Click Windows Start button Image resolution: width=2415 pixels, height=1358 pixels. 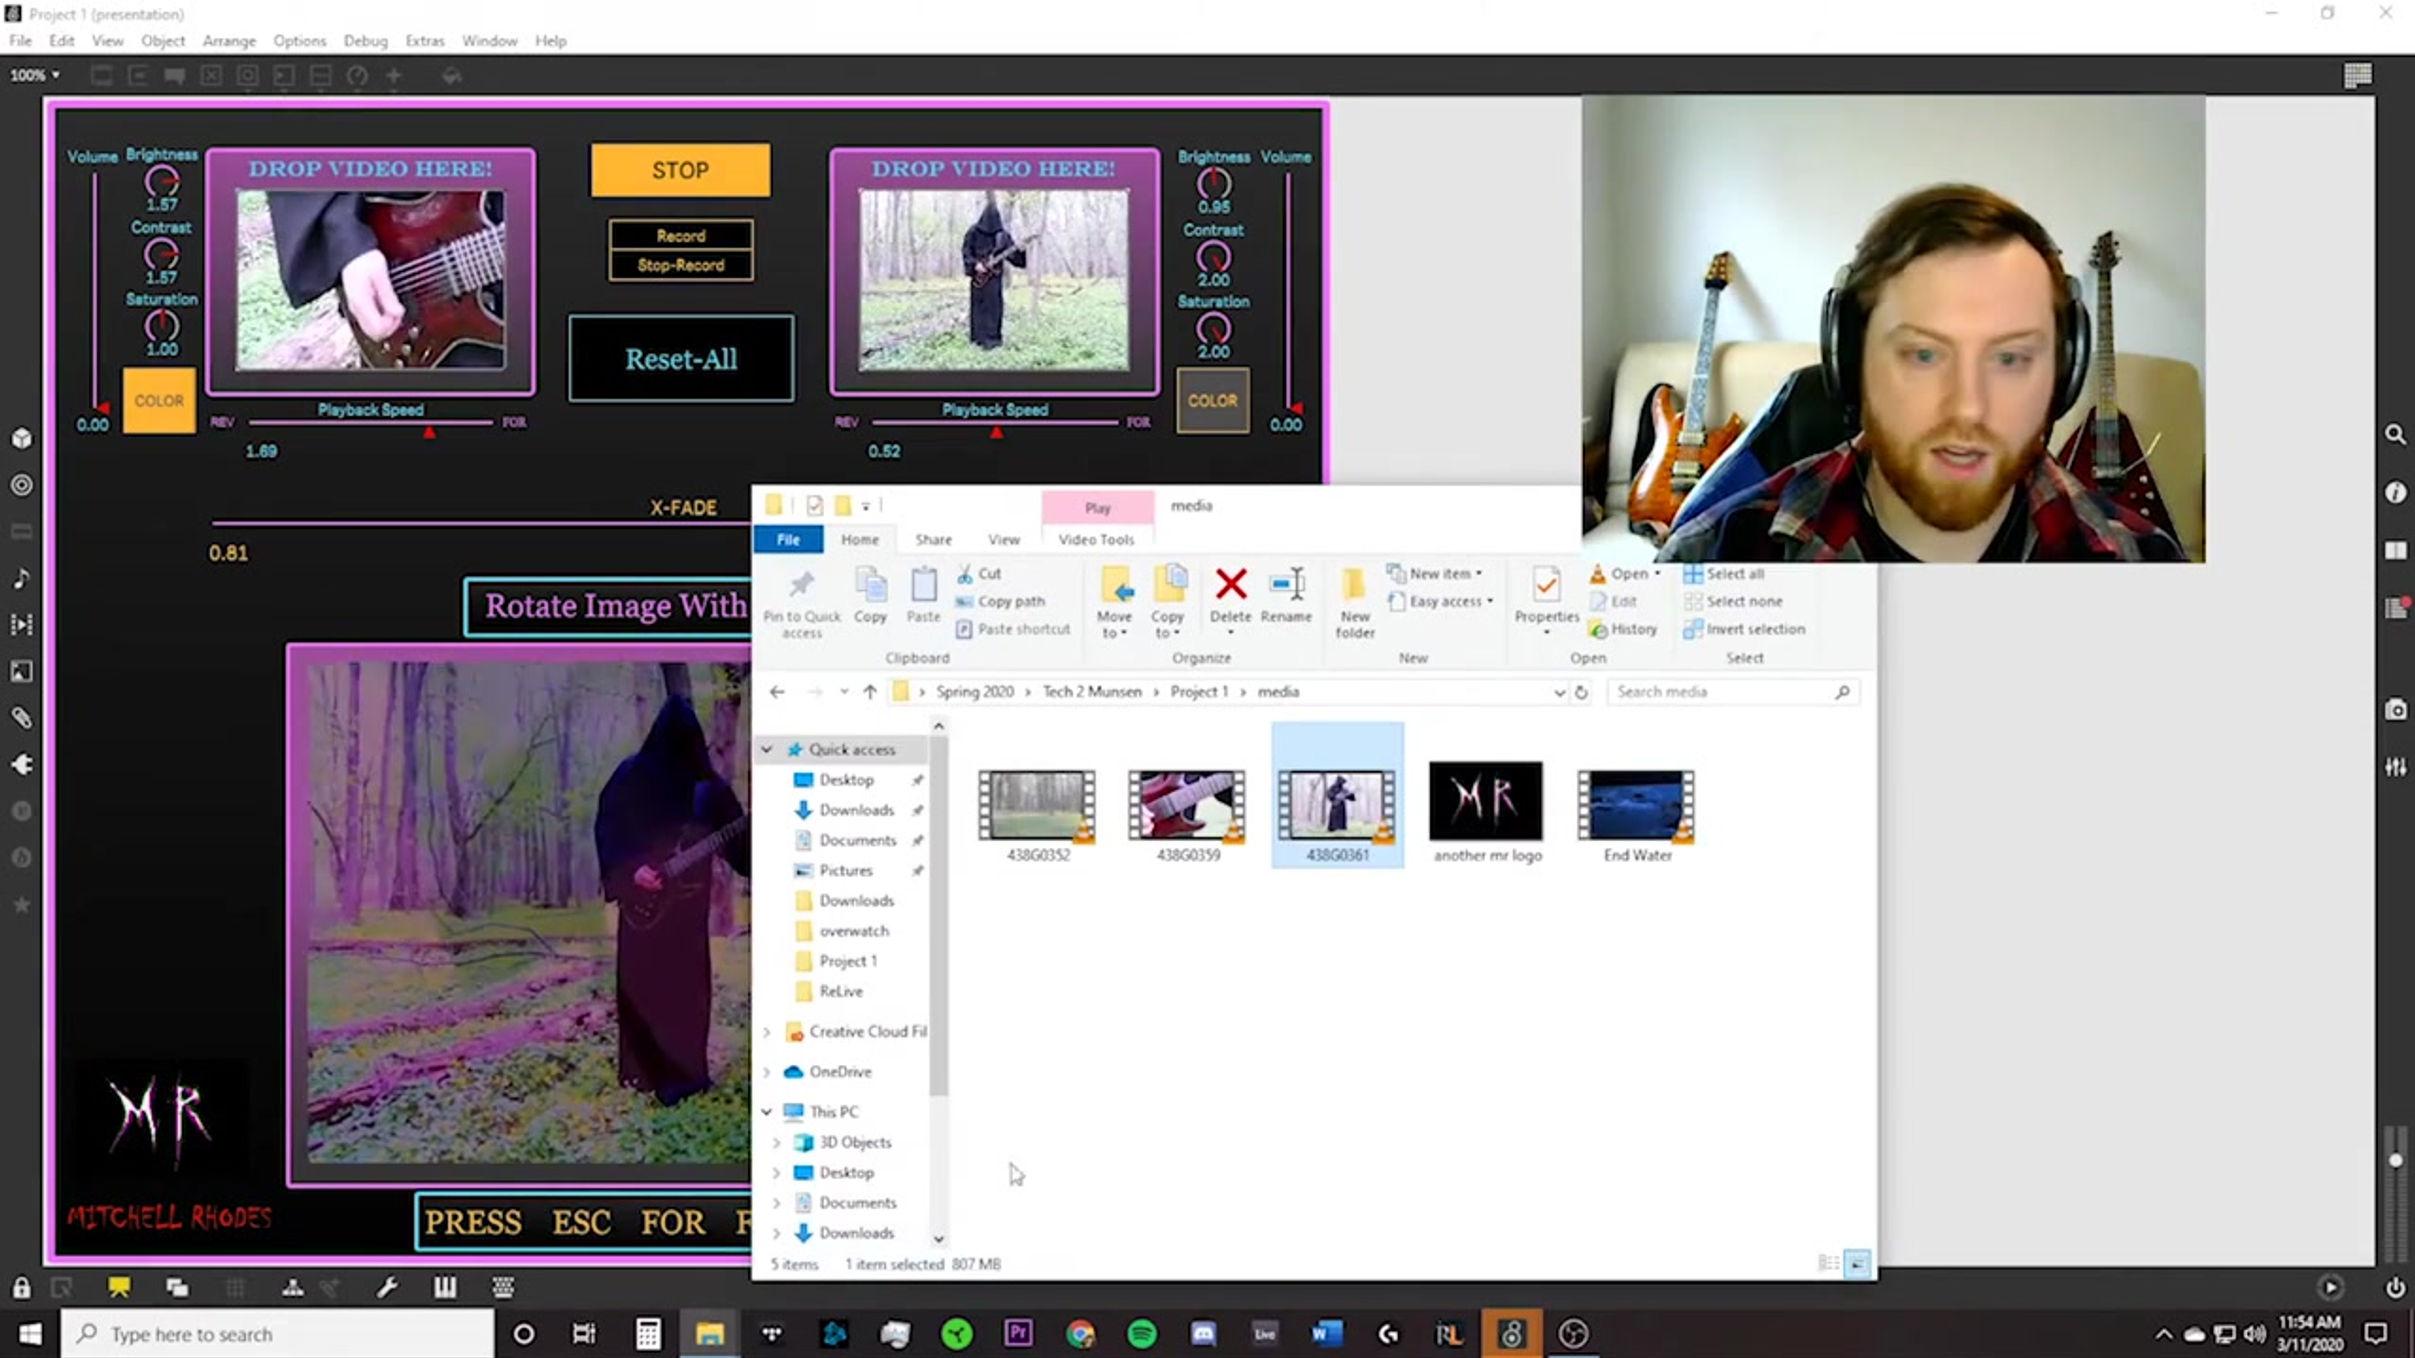click(30, 1334)
